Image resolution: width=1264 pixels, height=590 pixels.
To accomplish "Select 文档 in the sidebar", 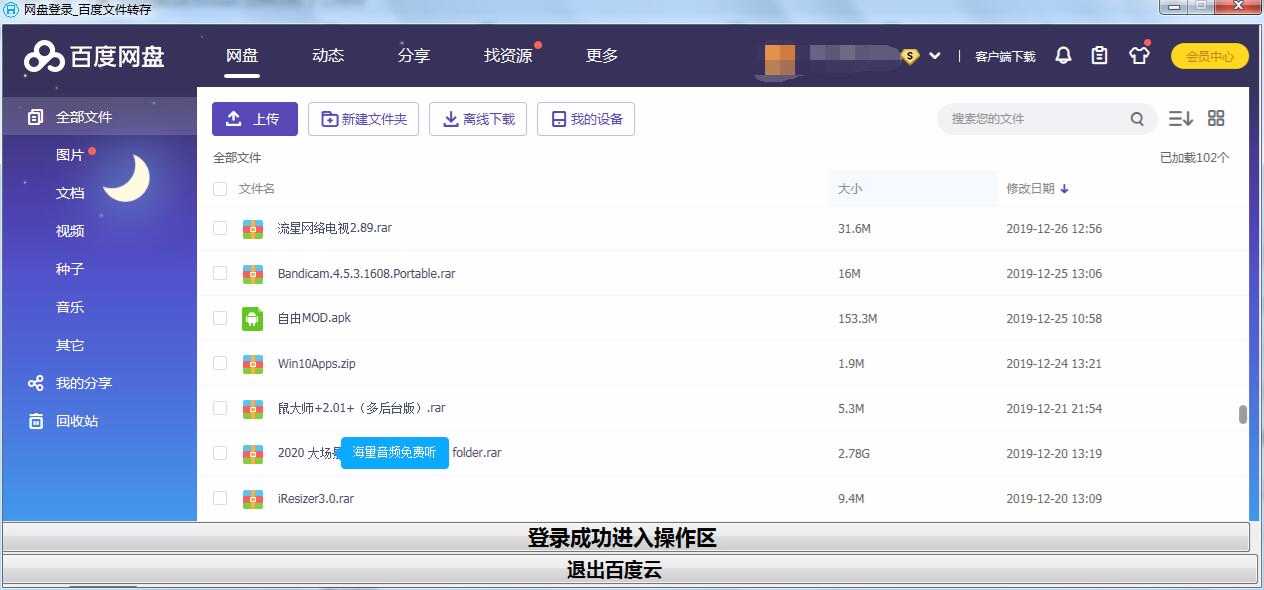I will [70, 193].
